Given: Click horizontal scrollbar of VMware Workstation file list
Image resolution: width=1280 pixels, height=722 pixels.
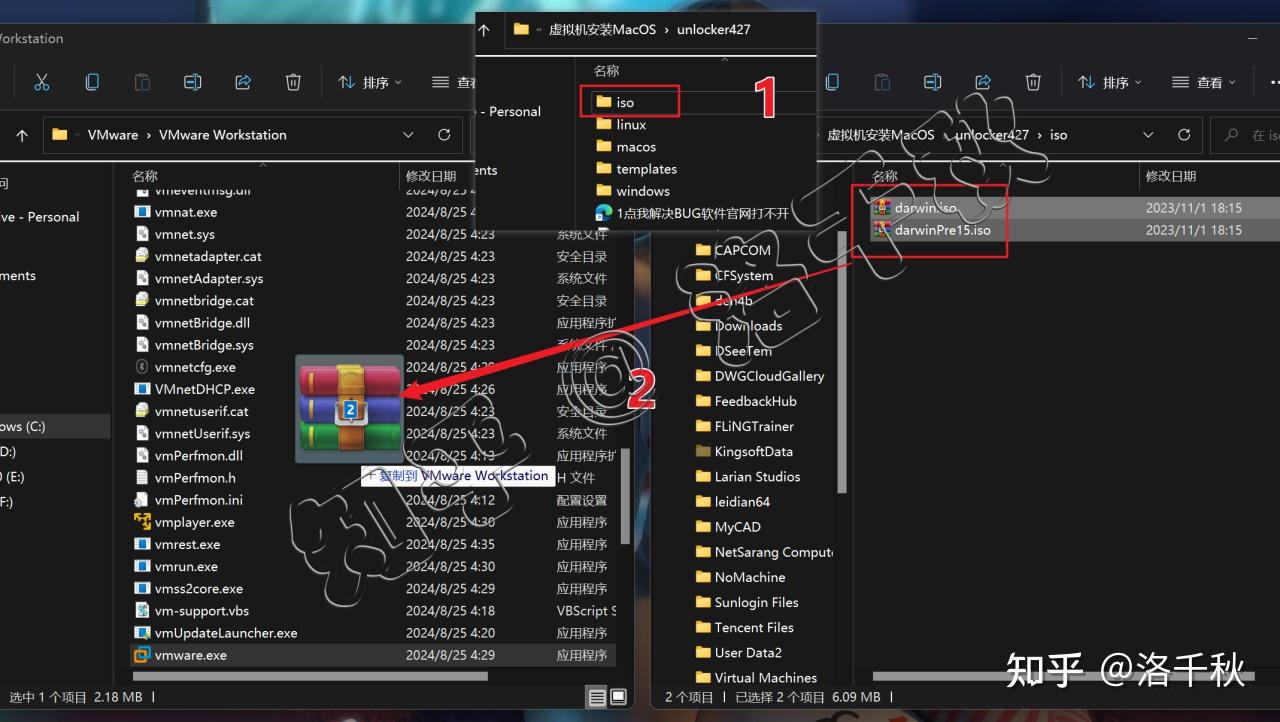Looking at the screenshot, I should [310, 677].
